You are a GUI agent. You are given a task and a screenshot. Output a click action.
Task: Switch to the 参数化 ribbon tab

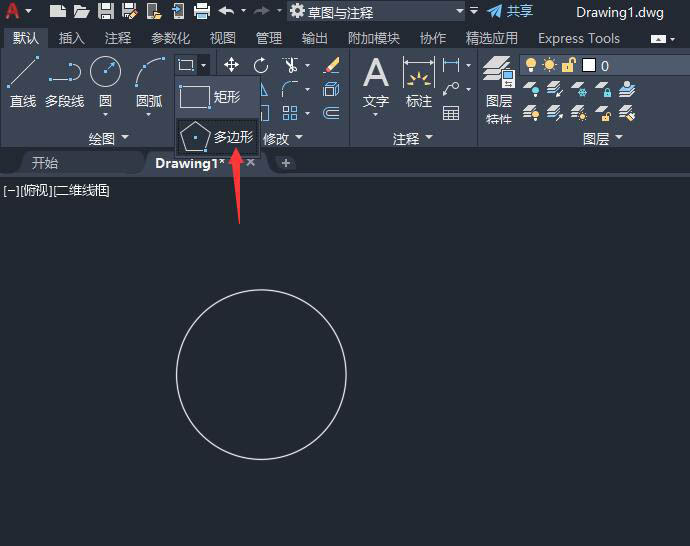pyautogui.click(x=170, y=38)
